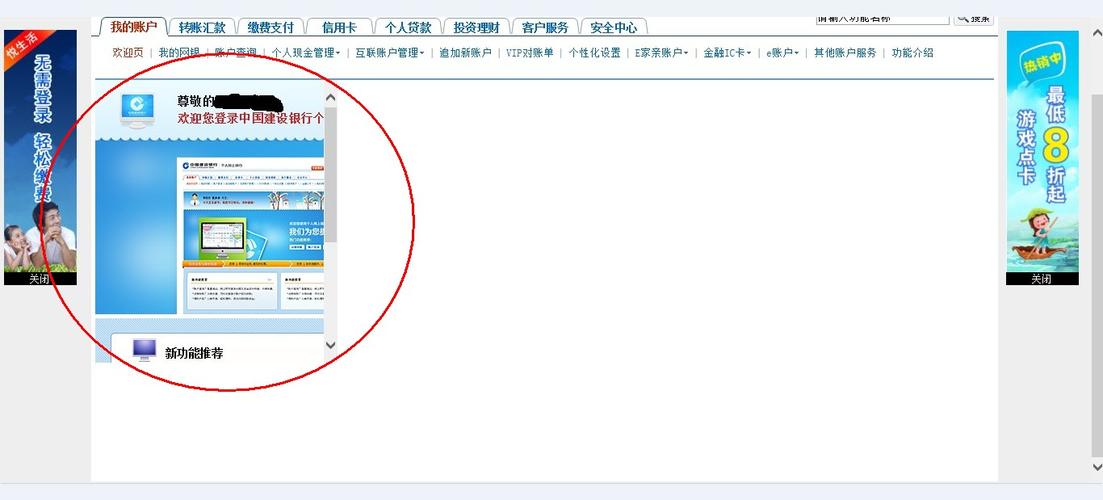Image resolution: width=1103 pixels, height=500 pixels.
Task: Open the 账户查询 link
Action: 236,53
